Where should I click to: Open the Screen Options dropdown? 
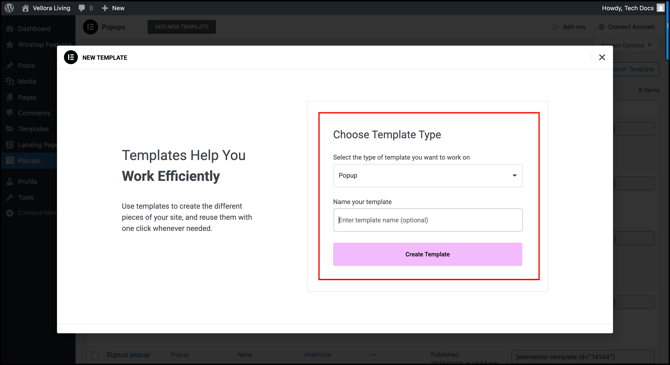(x=626, y=45)
